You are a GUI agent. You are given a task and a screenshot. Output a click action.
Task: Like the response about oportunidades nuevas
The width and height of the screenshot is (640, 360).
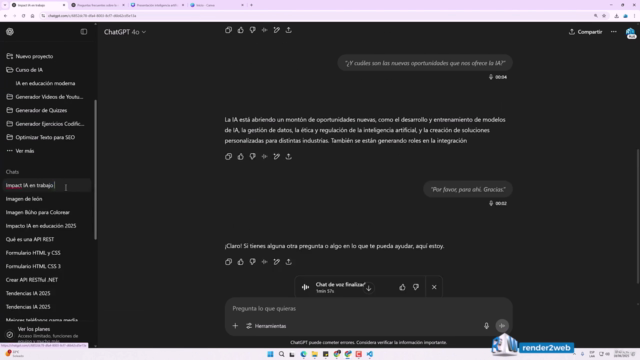click(240, 156)
